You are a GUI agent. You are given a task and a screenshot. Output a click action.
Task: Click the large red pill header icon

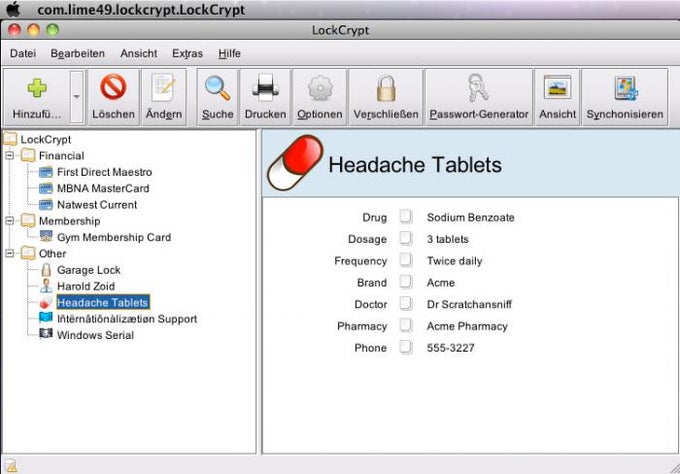point(295,163)
